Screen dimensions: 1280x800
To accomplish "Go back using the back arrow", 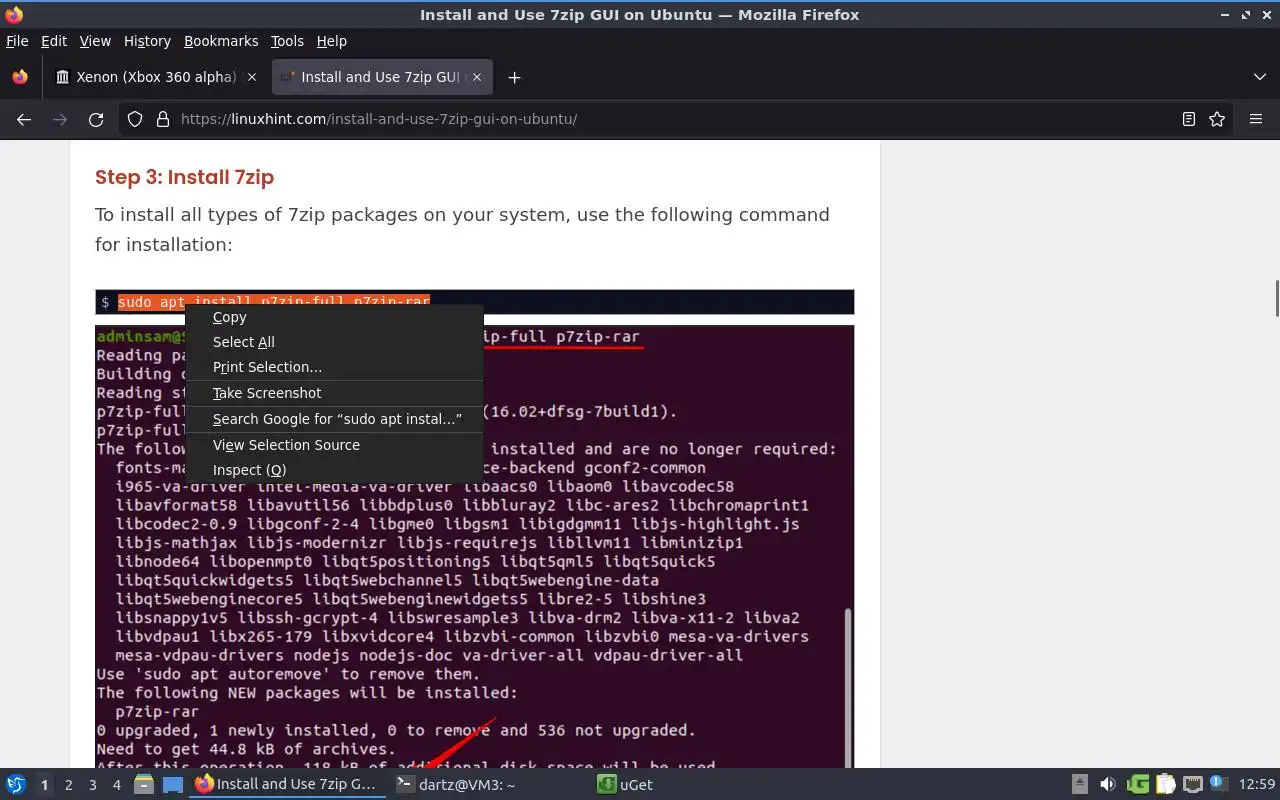I will point(24,119).
